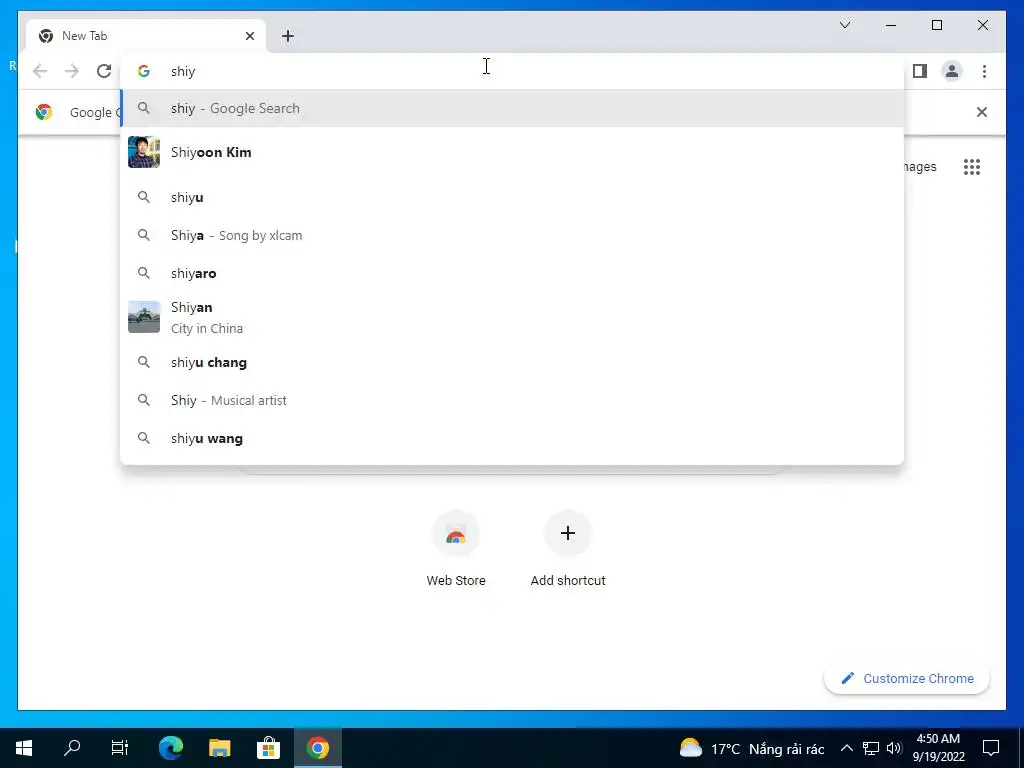1024x768 pixels.
Task: Open the volume tray icon
Action: point(895,748)
